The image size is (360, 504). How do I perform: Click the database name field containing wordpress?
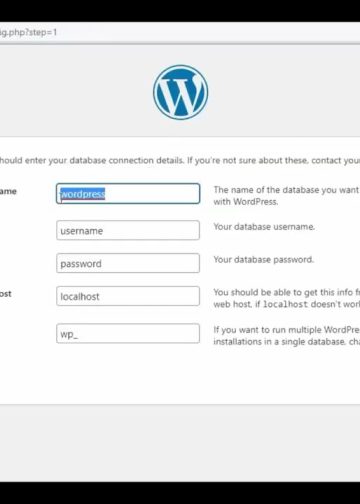(x=128, y=193)
